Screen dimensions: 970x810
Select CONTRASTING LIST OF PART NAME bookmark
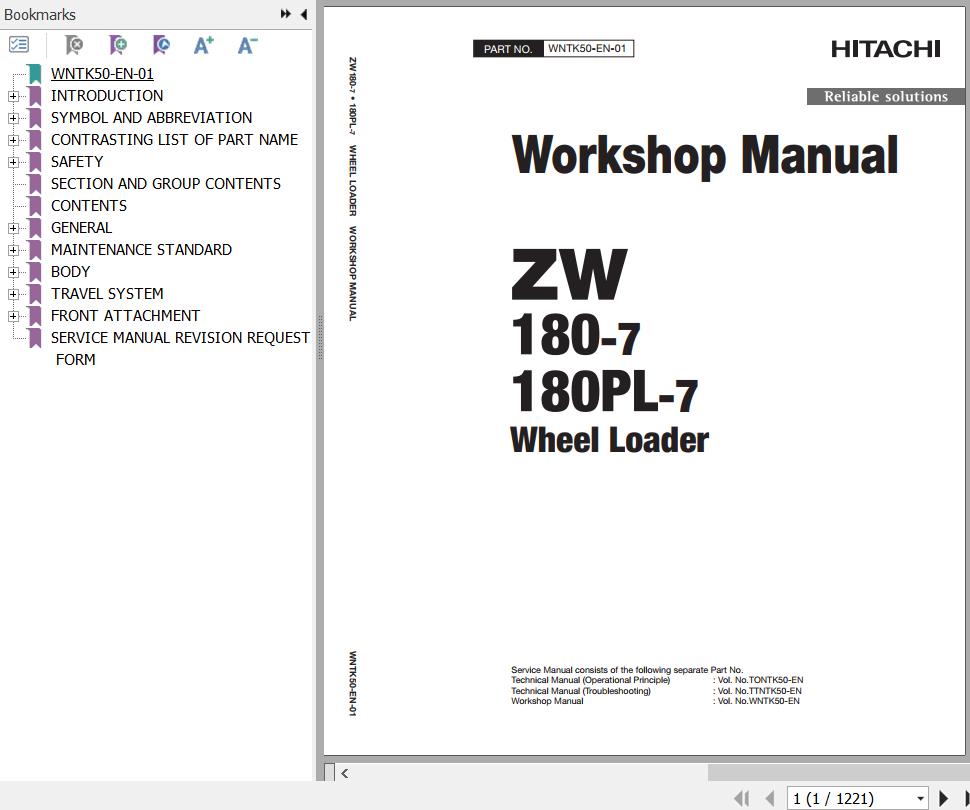click(x=174, y=139)
